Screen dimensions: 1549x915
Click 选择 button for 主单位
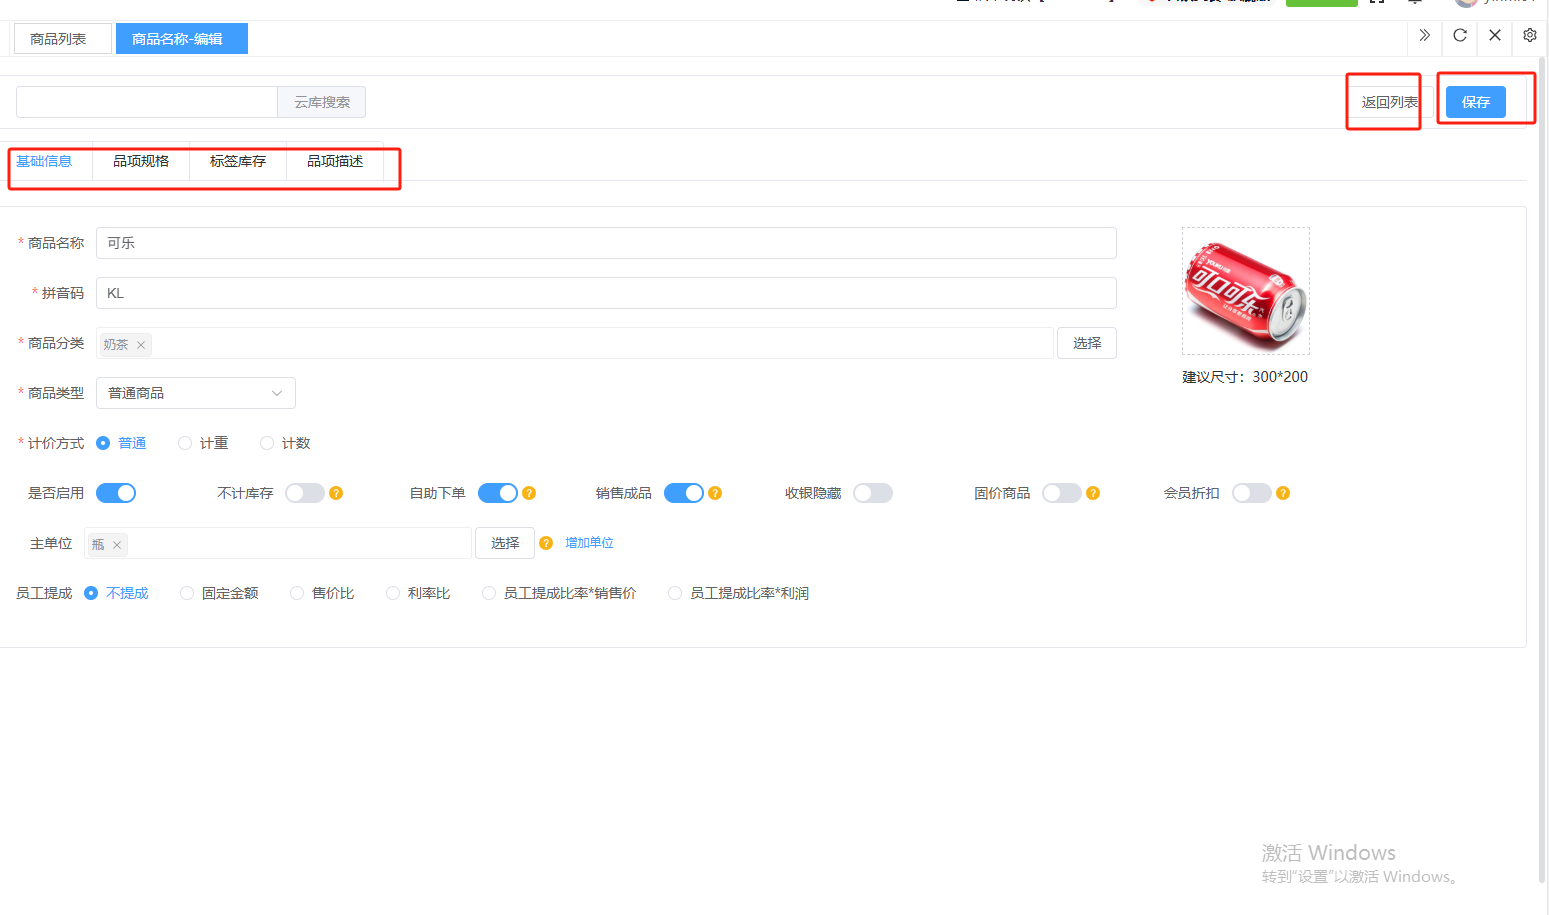click(x=505, y=543)
